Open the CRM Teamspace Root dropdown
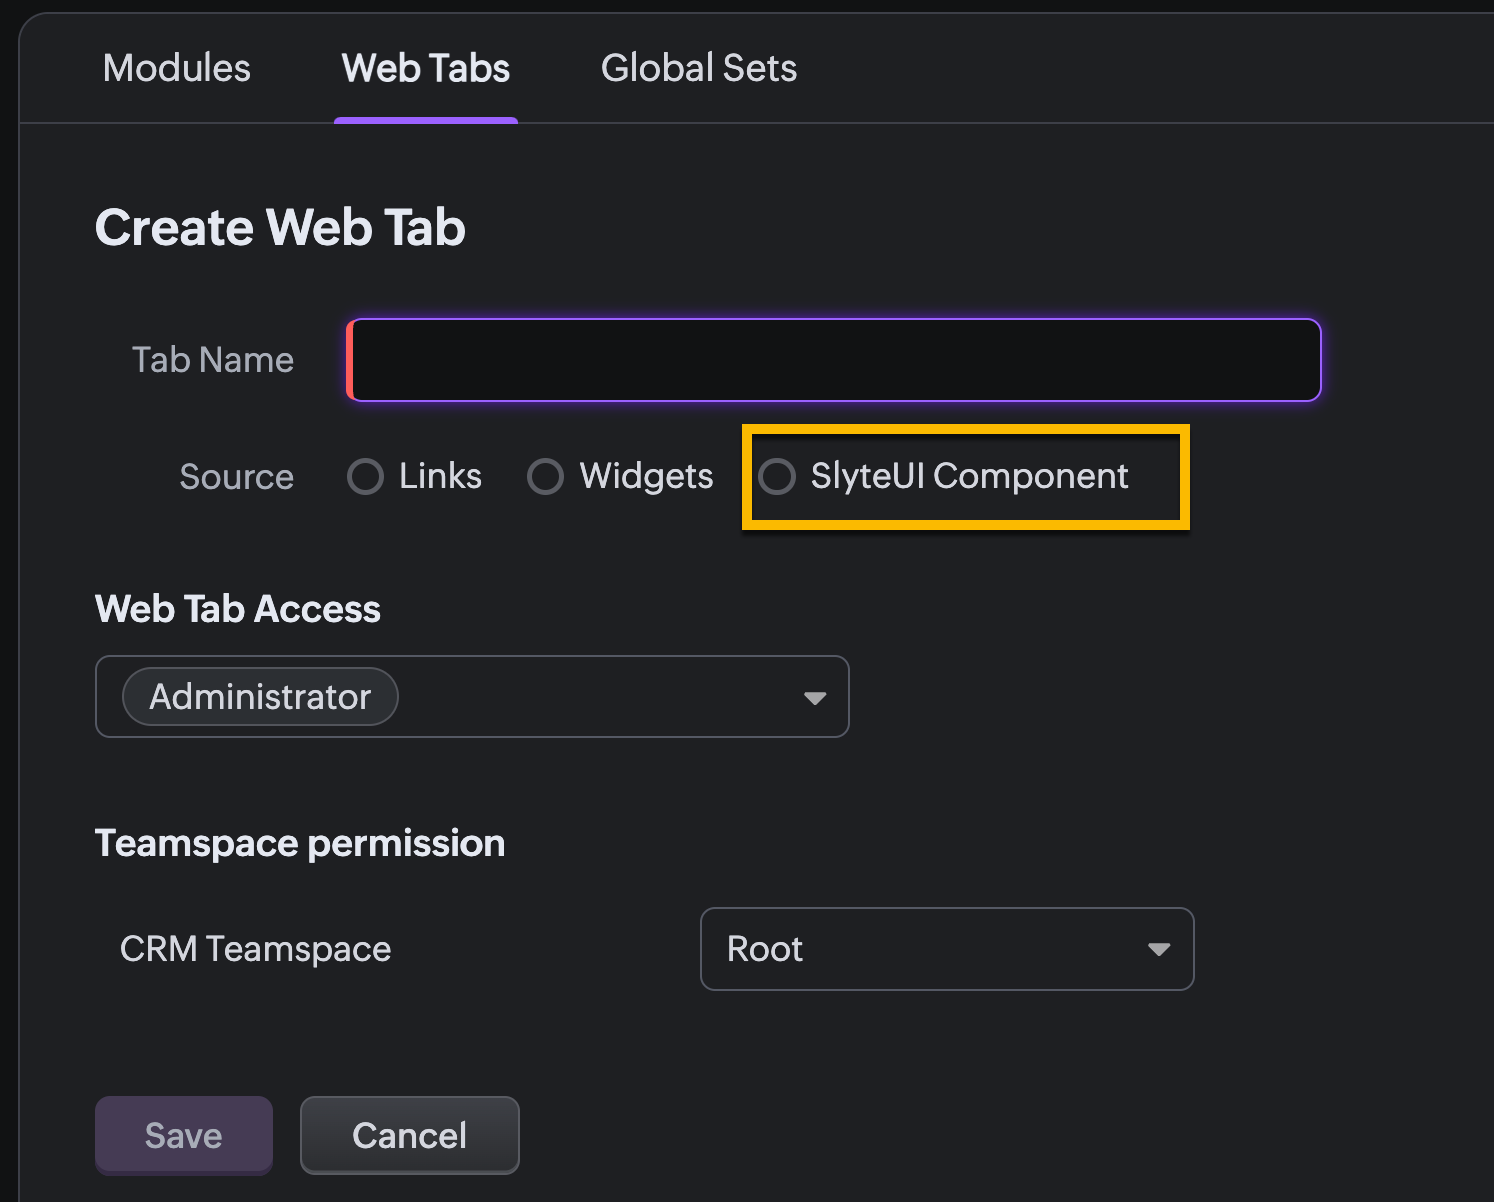 pos(946,949)
